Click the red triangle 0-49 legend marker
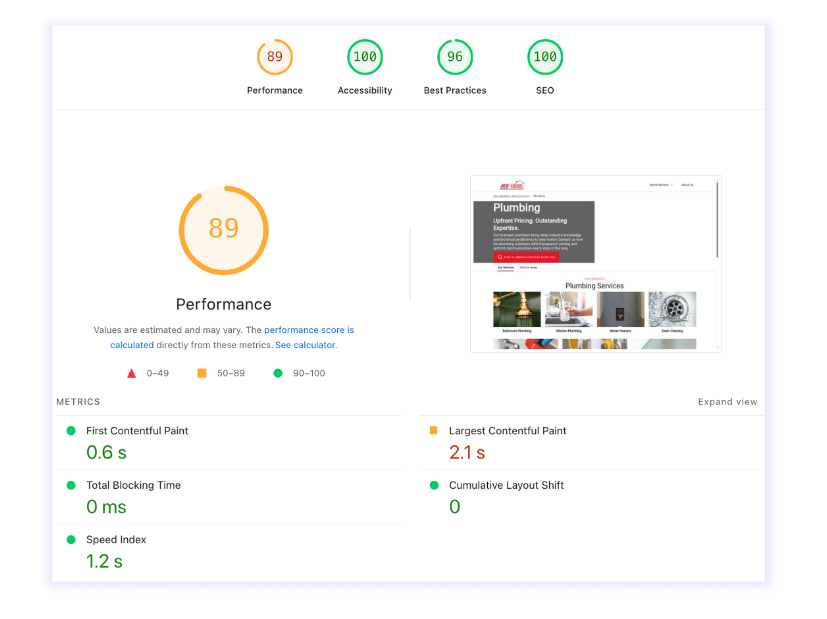827x619 pixels. (132, 371)
